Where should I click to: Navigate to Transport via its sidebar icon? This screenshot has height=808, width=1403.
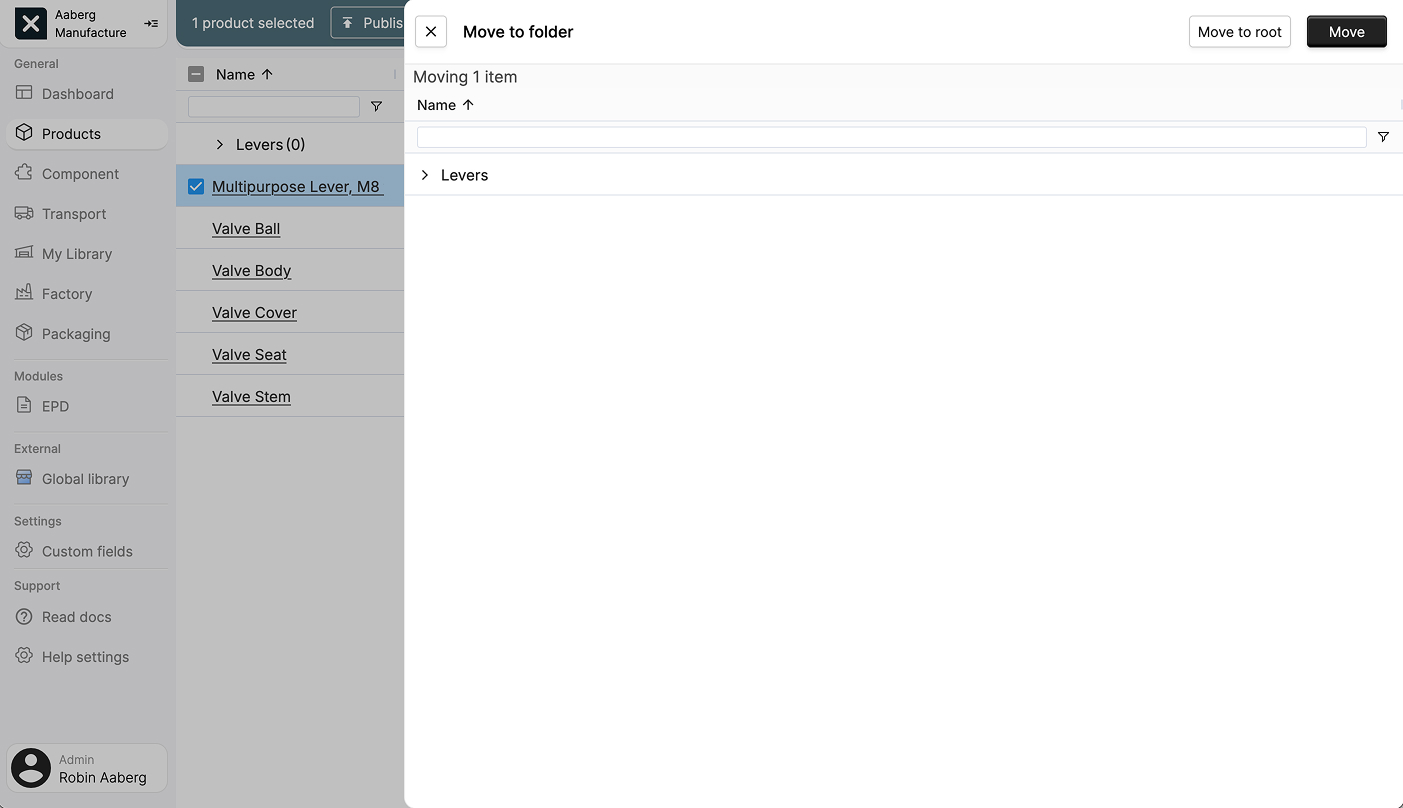point(23,213)
